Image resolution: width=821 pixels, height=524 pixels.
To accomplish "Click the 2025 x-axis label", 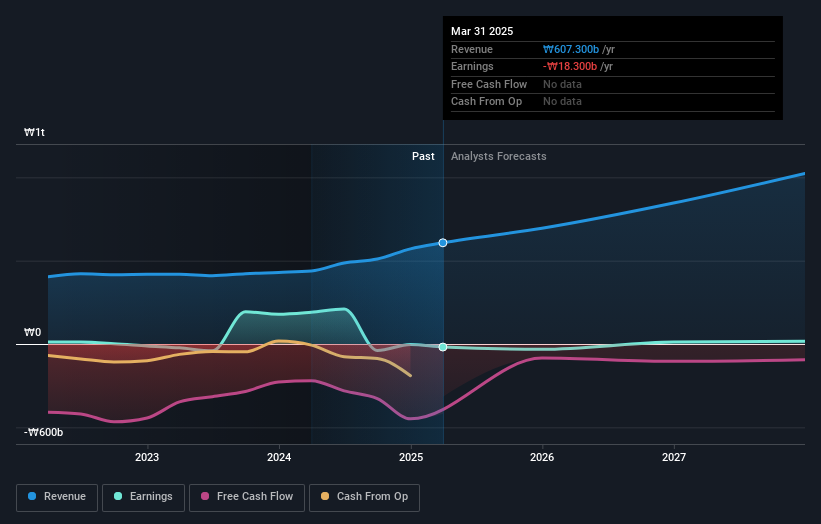I will [411, 457].
